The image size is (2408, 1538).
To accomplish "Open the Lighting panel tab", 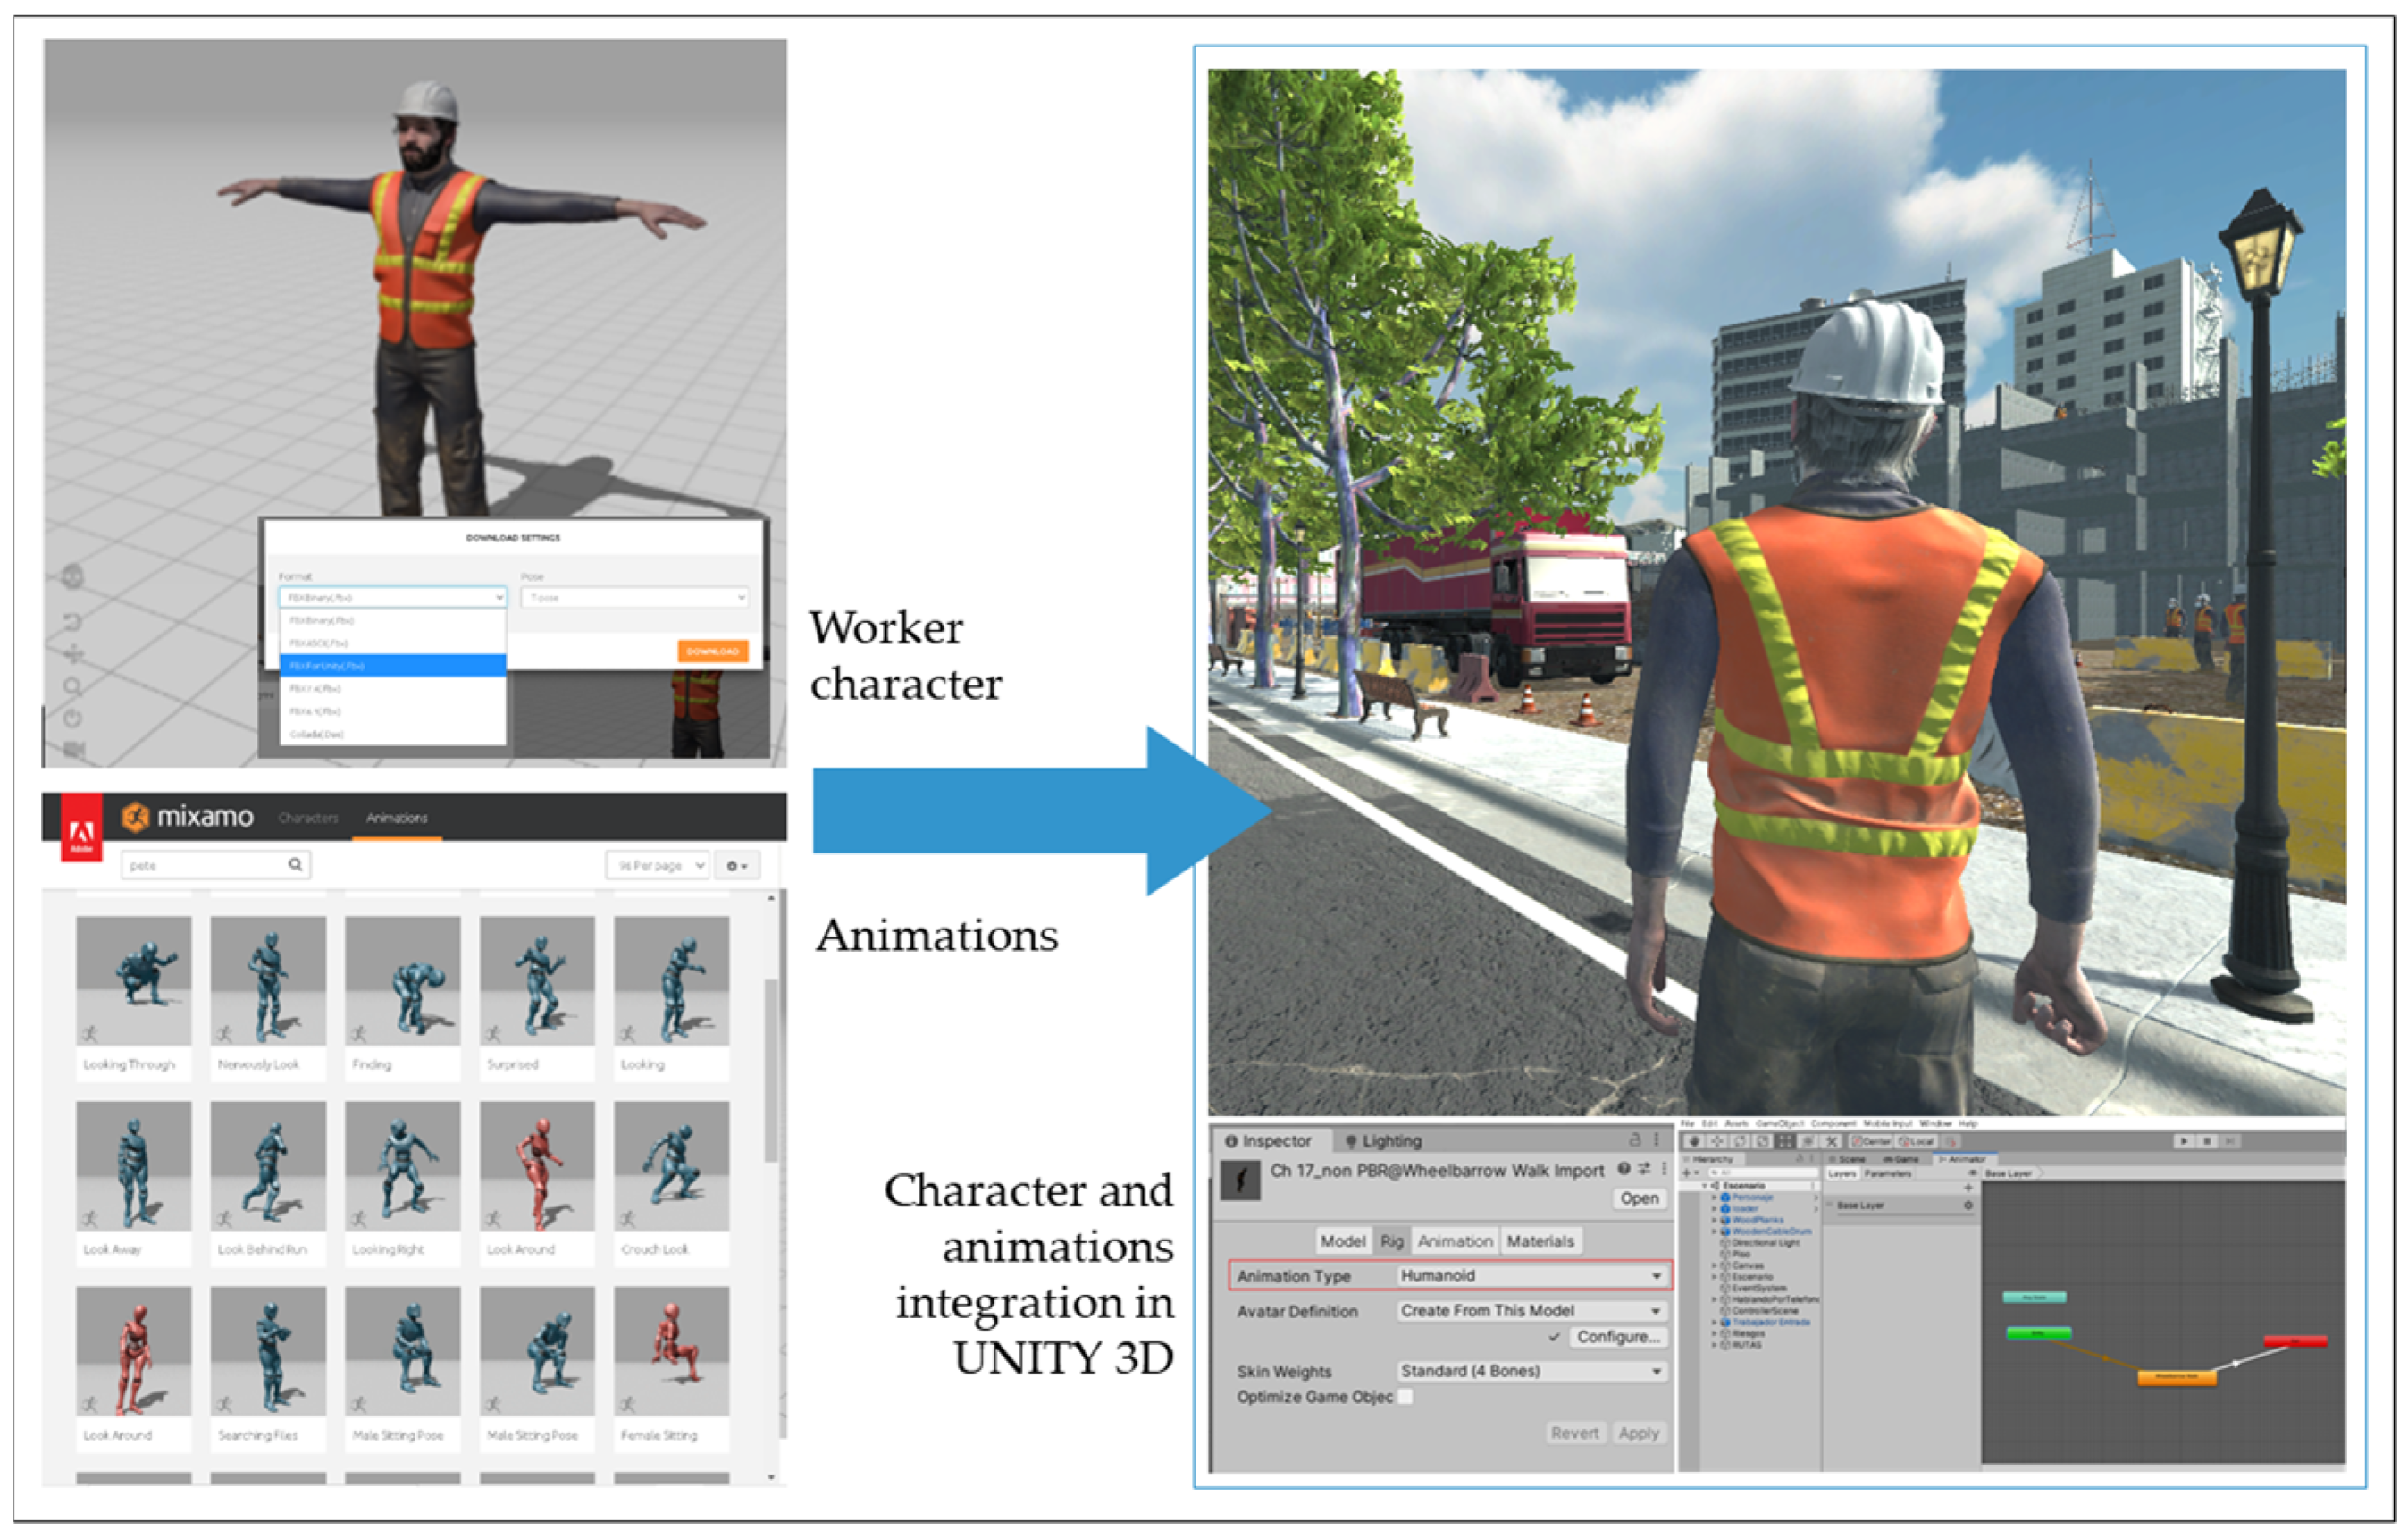I will point(1383,1141).
